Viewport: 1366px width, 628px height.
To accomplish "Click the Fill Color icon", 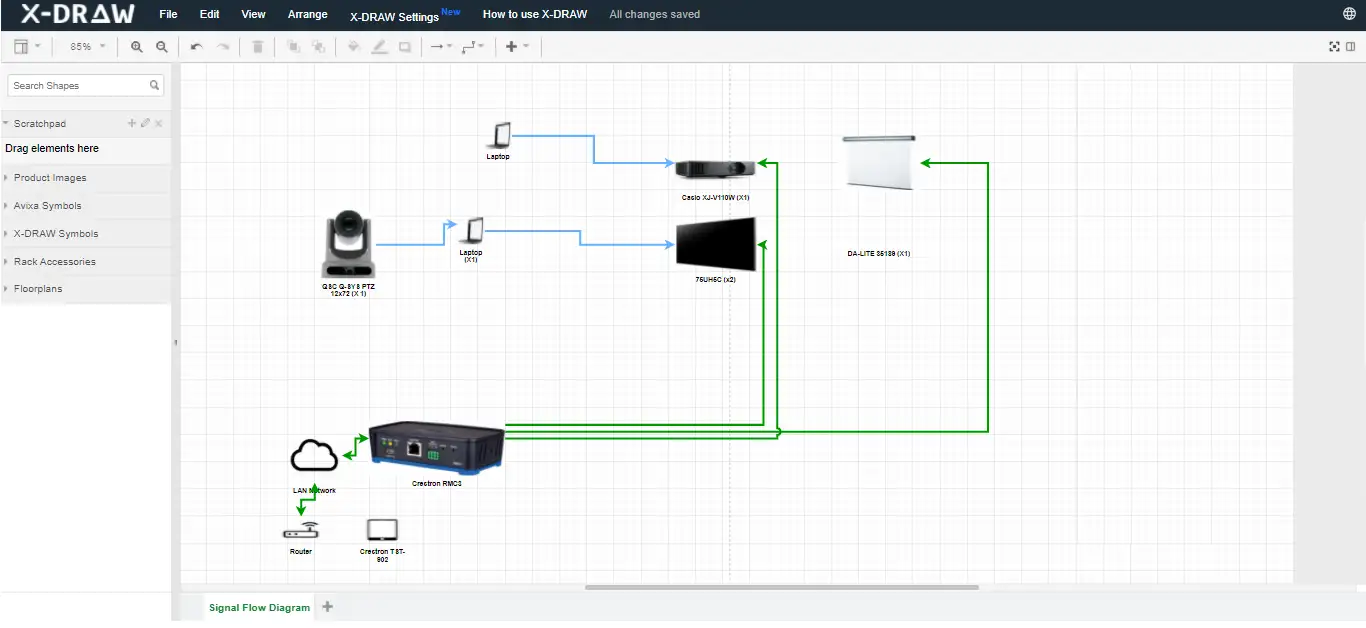I will pyautogui.click(x=354, y=46).
